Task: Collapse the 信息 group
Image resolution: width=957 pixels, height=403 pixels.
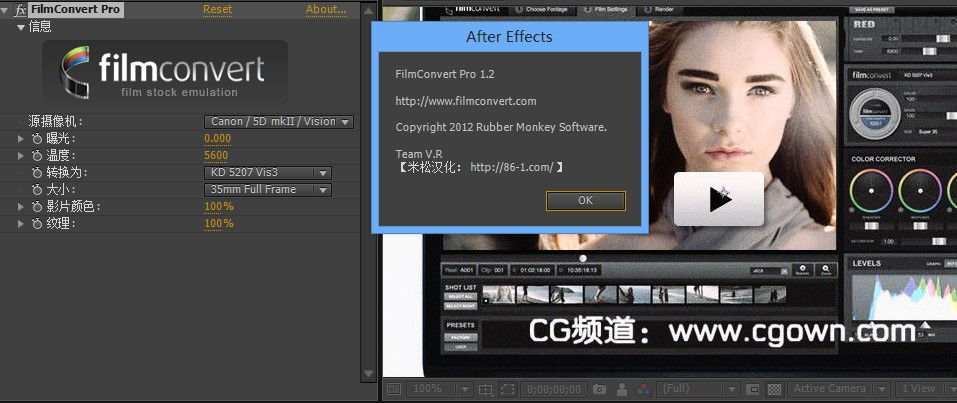Action: (21, 27)
